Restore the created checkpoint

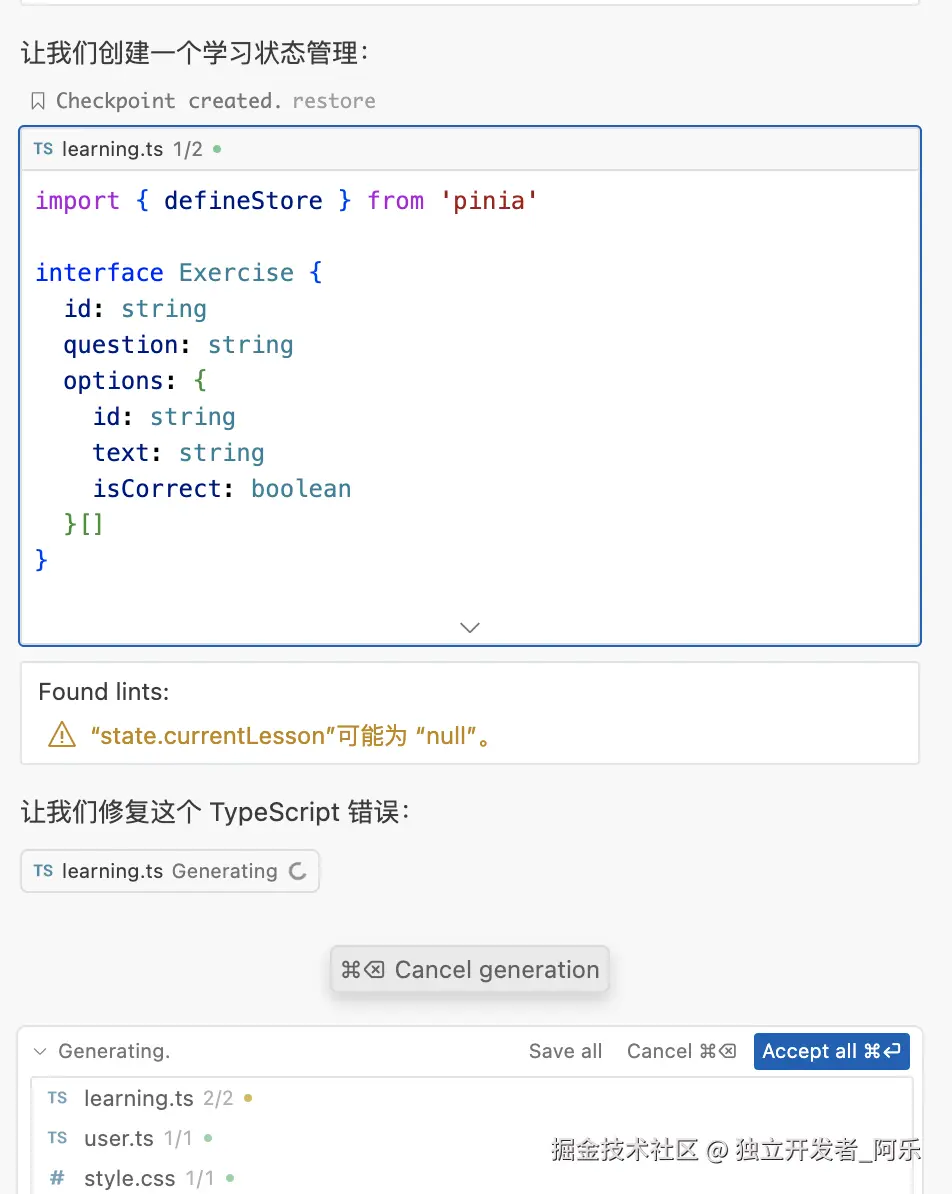click(x=334, y=101)
